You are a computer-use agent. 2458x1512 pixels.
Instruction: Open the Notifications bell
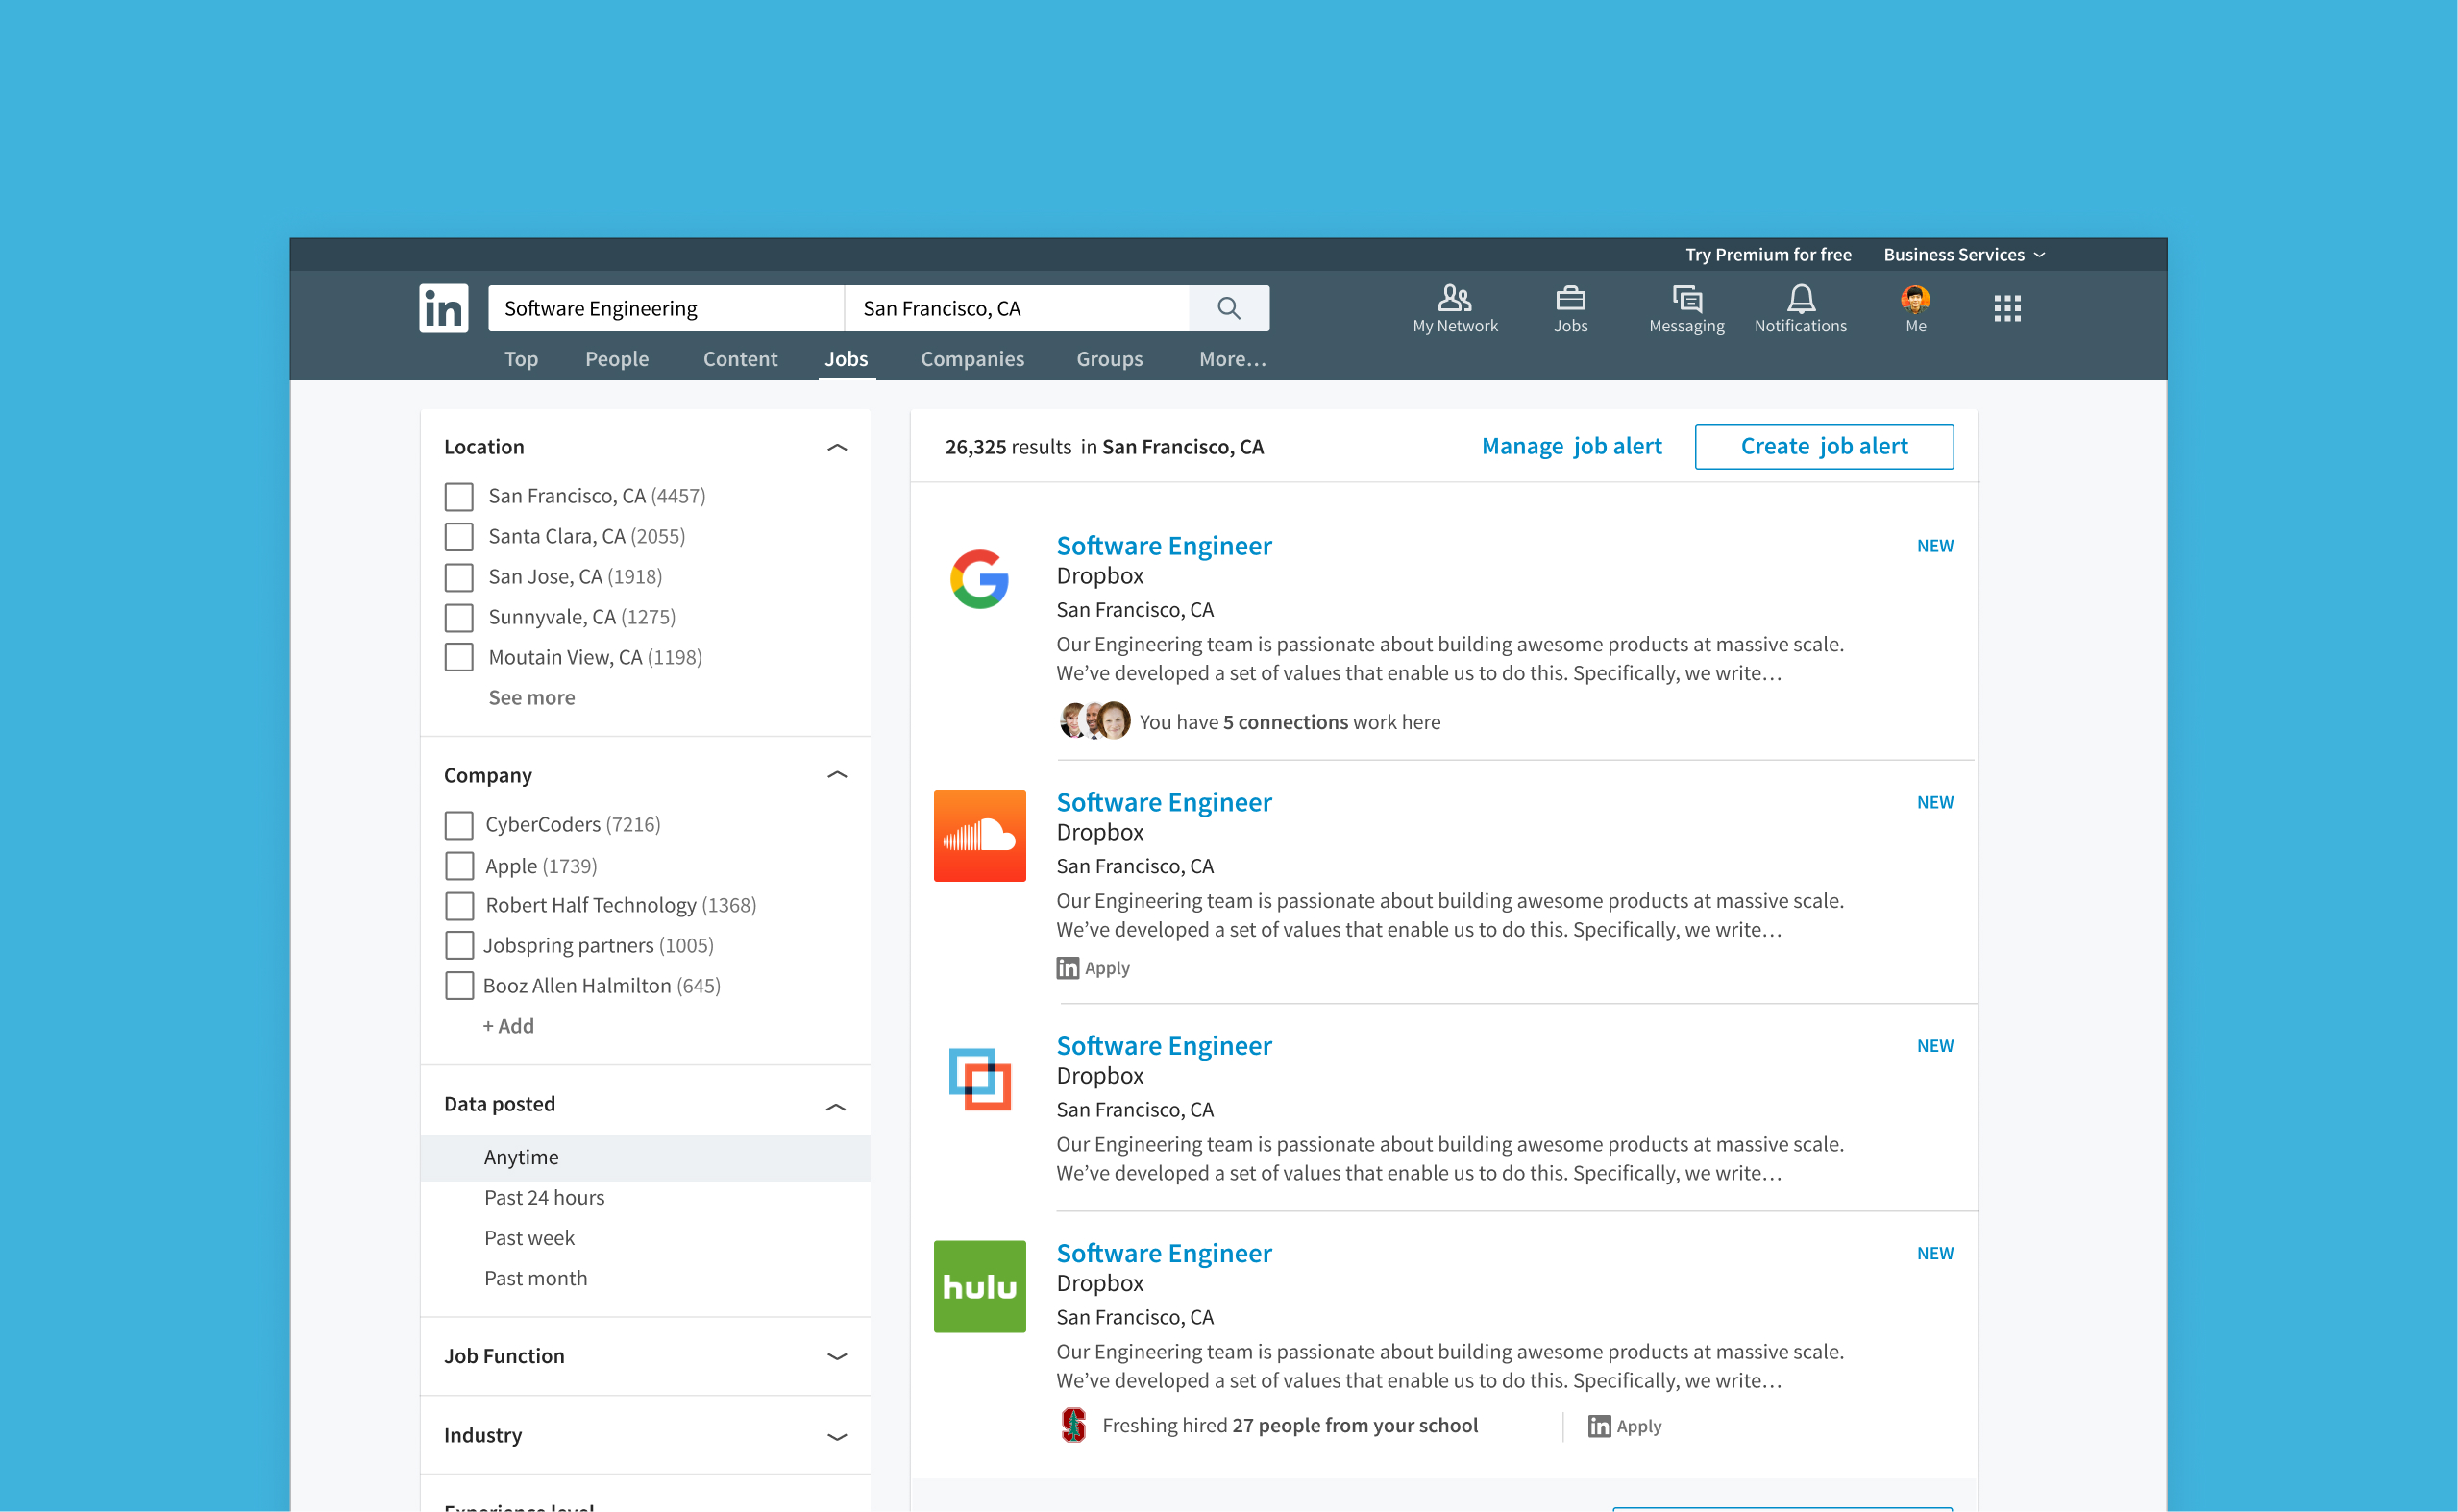coord(1800,308)
